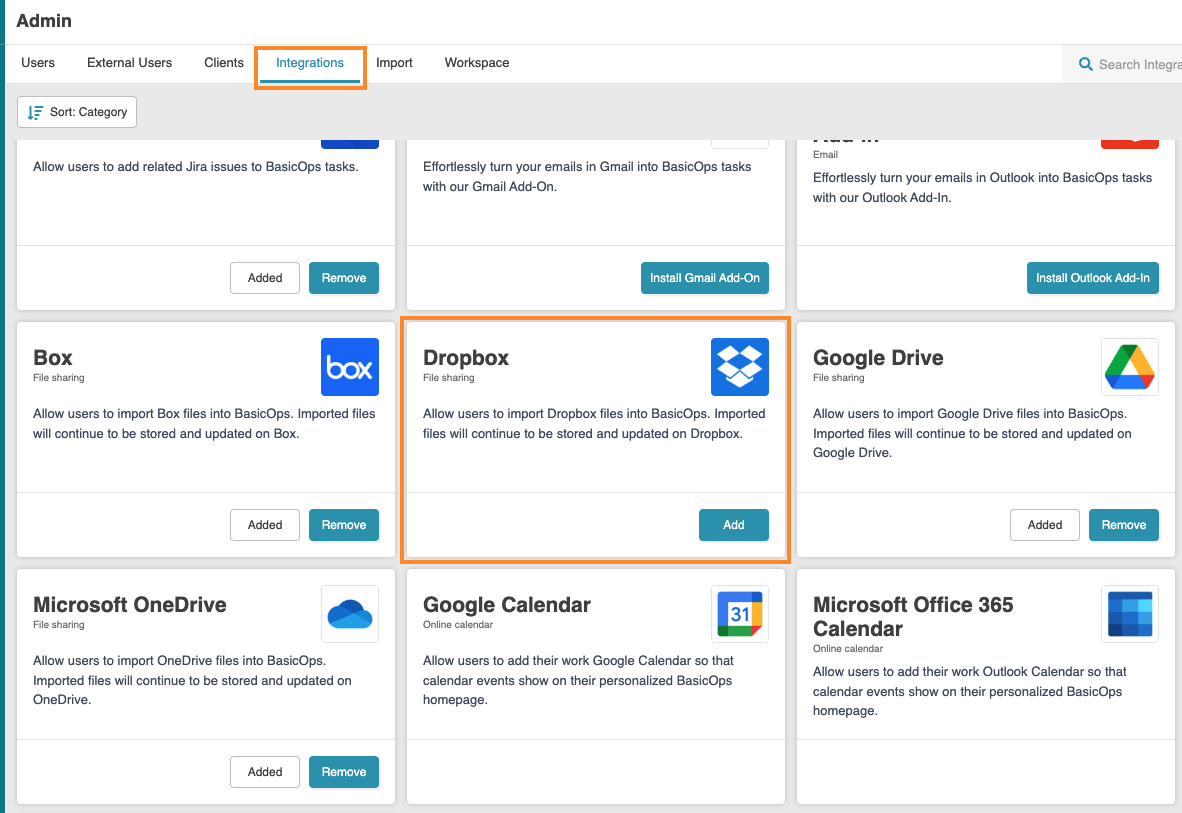
Task: Click the Office 365 Calendar icon
Action: click(x=1129, y=613)
